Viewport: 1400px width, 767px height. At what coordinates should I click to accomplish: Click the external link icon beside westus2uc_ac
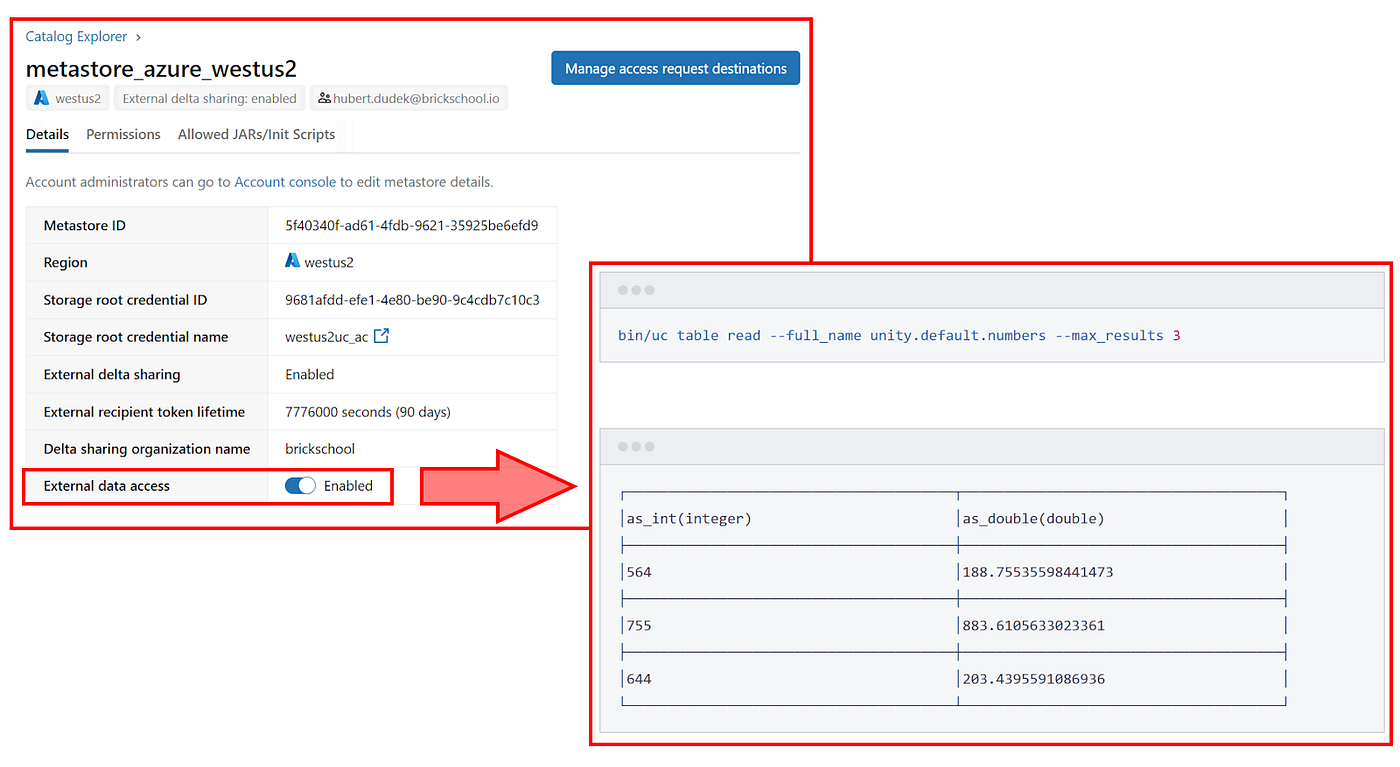381,336
